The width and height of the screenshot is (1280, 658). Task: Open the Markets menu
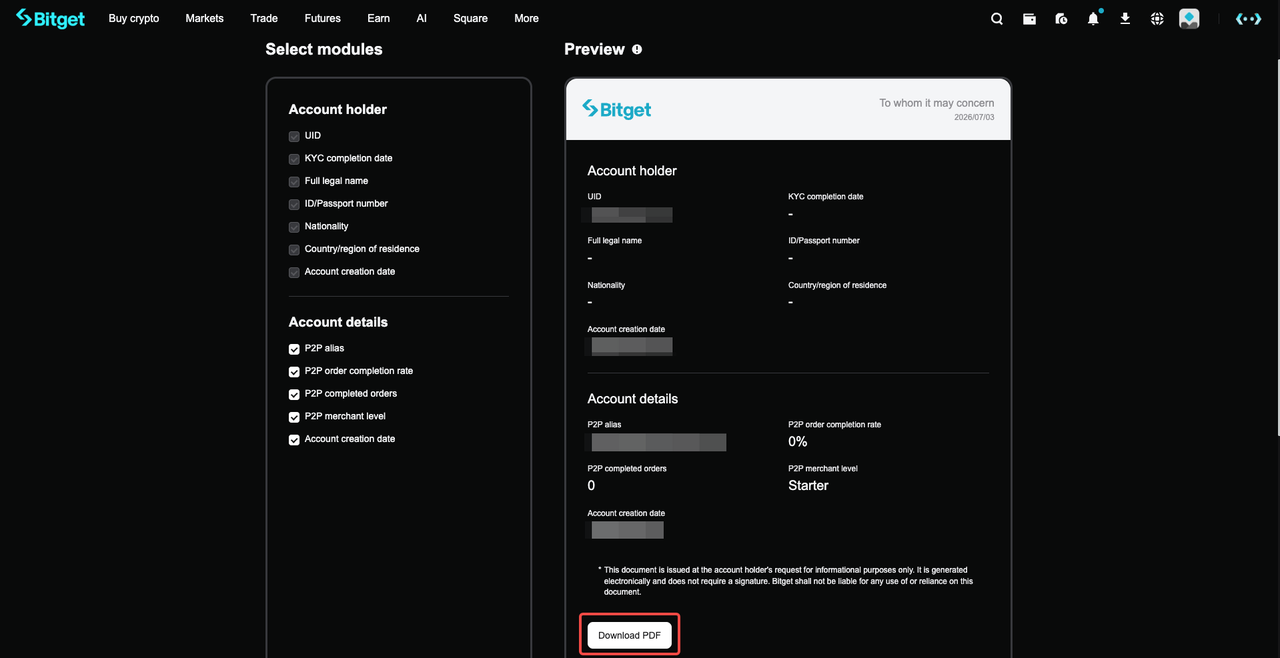pyautogui.click(x=205, y=18)
